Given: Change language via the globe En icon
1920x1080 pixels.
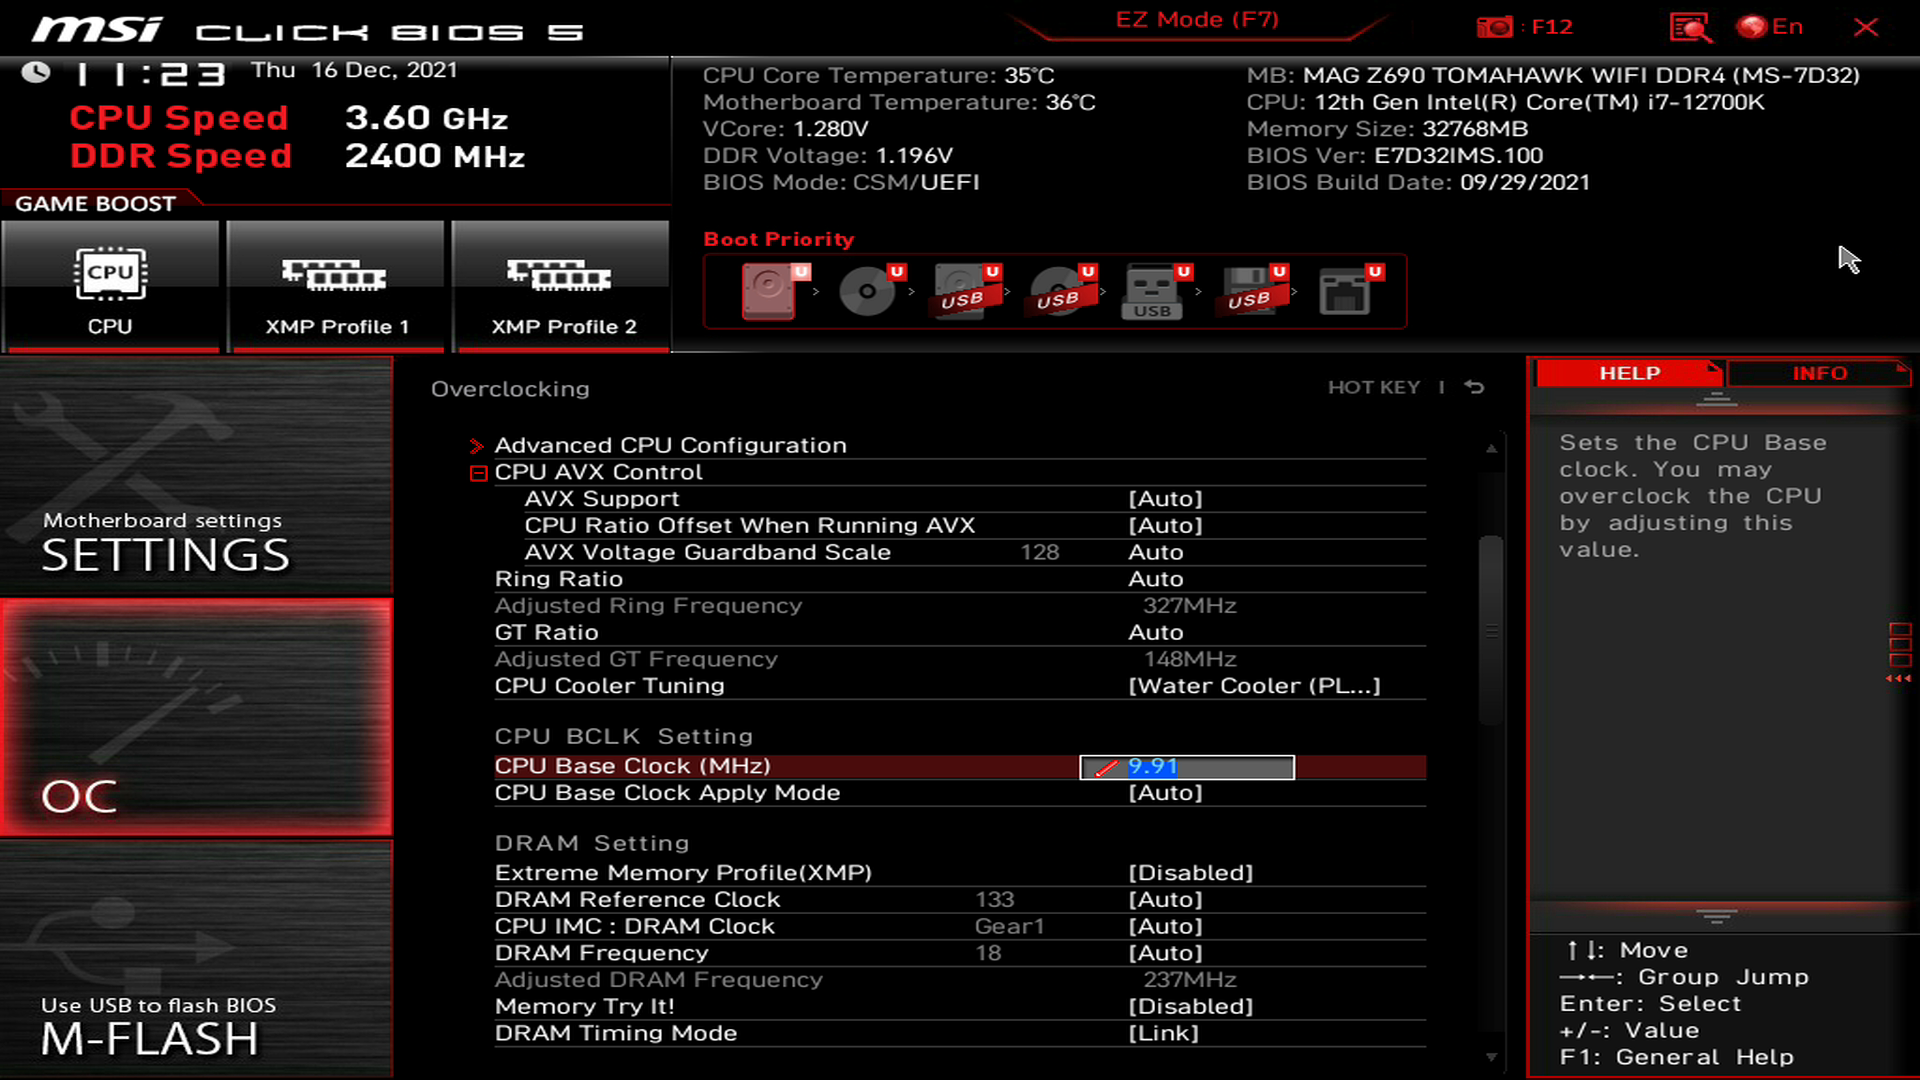Looking at the screenshot, I should pos(1770,27).
